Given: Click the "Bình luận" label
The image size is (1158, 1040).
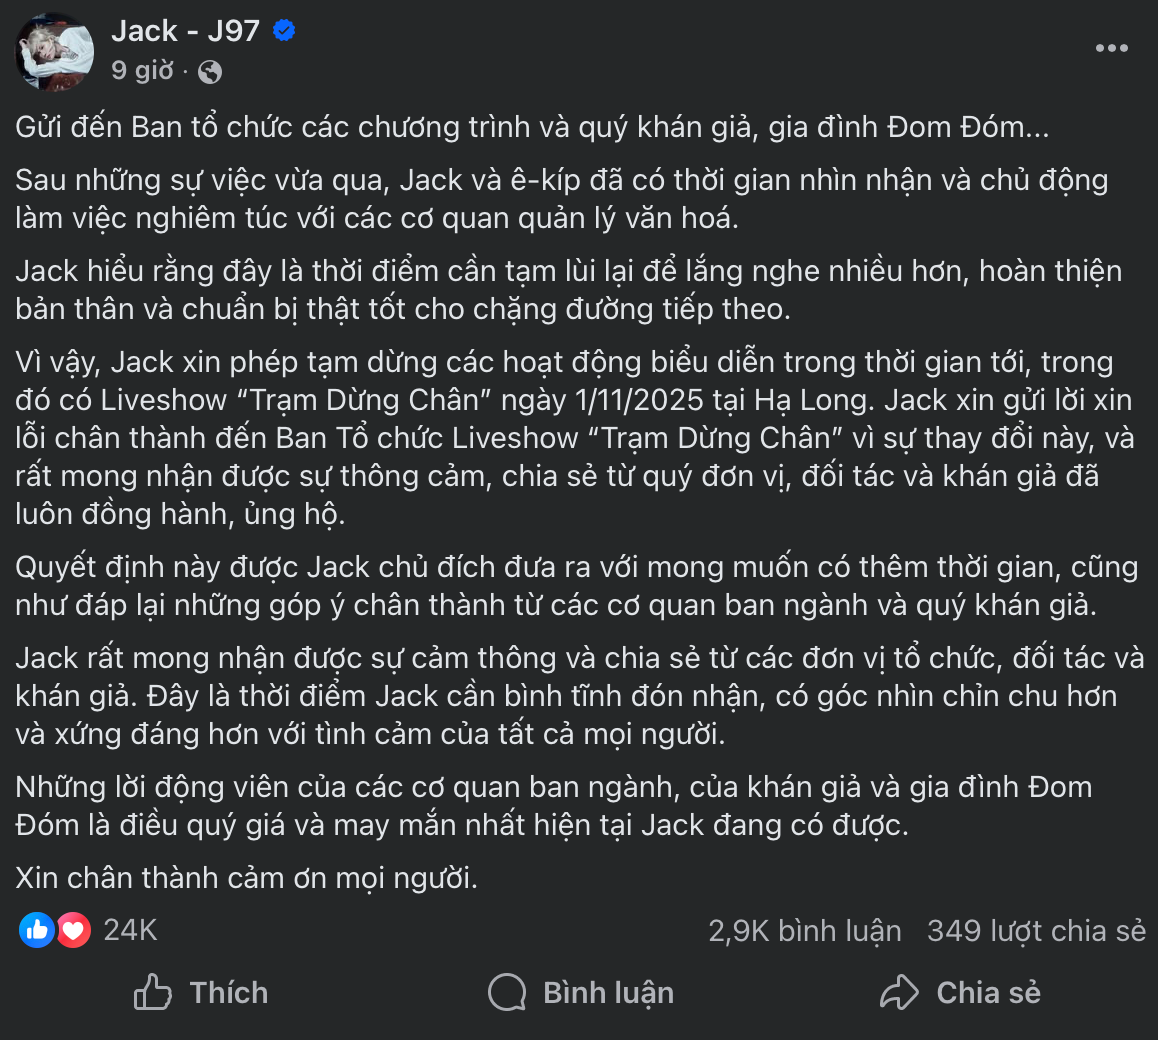Looking at the screenshot, I should tap(608, 993).
